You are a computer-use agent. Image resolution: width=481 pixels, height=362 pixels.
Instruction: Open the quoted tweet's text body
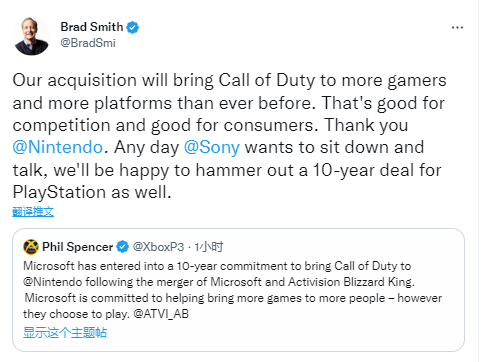point(232,290)
